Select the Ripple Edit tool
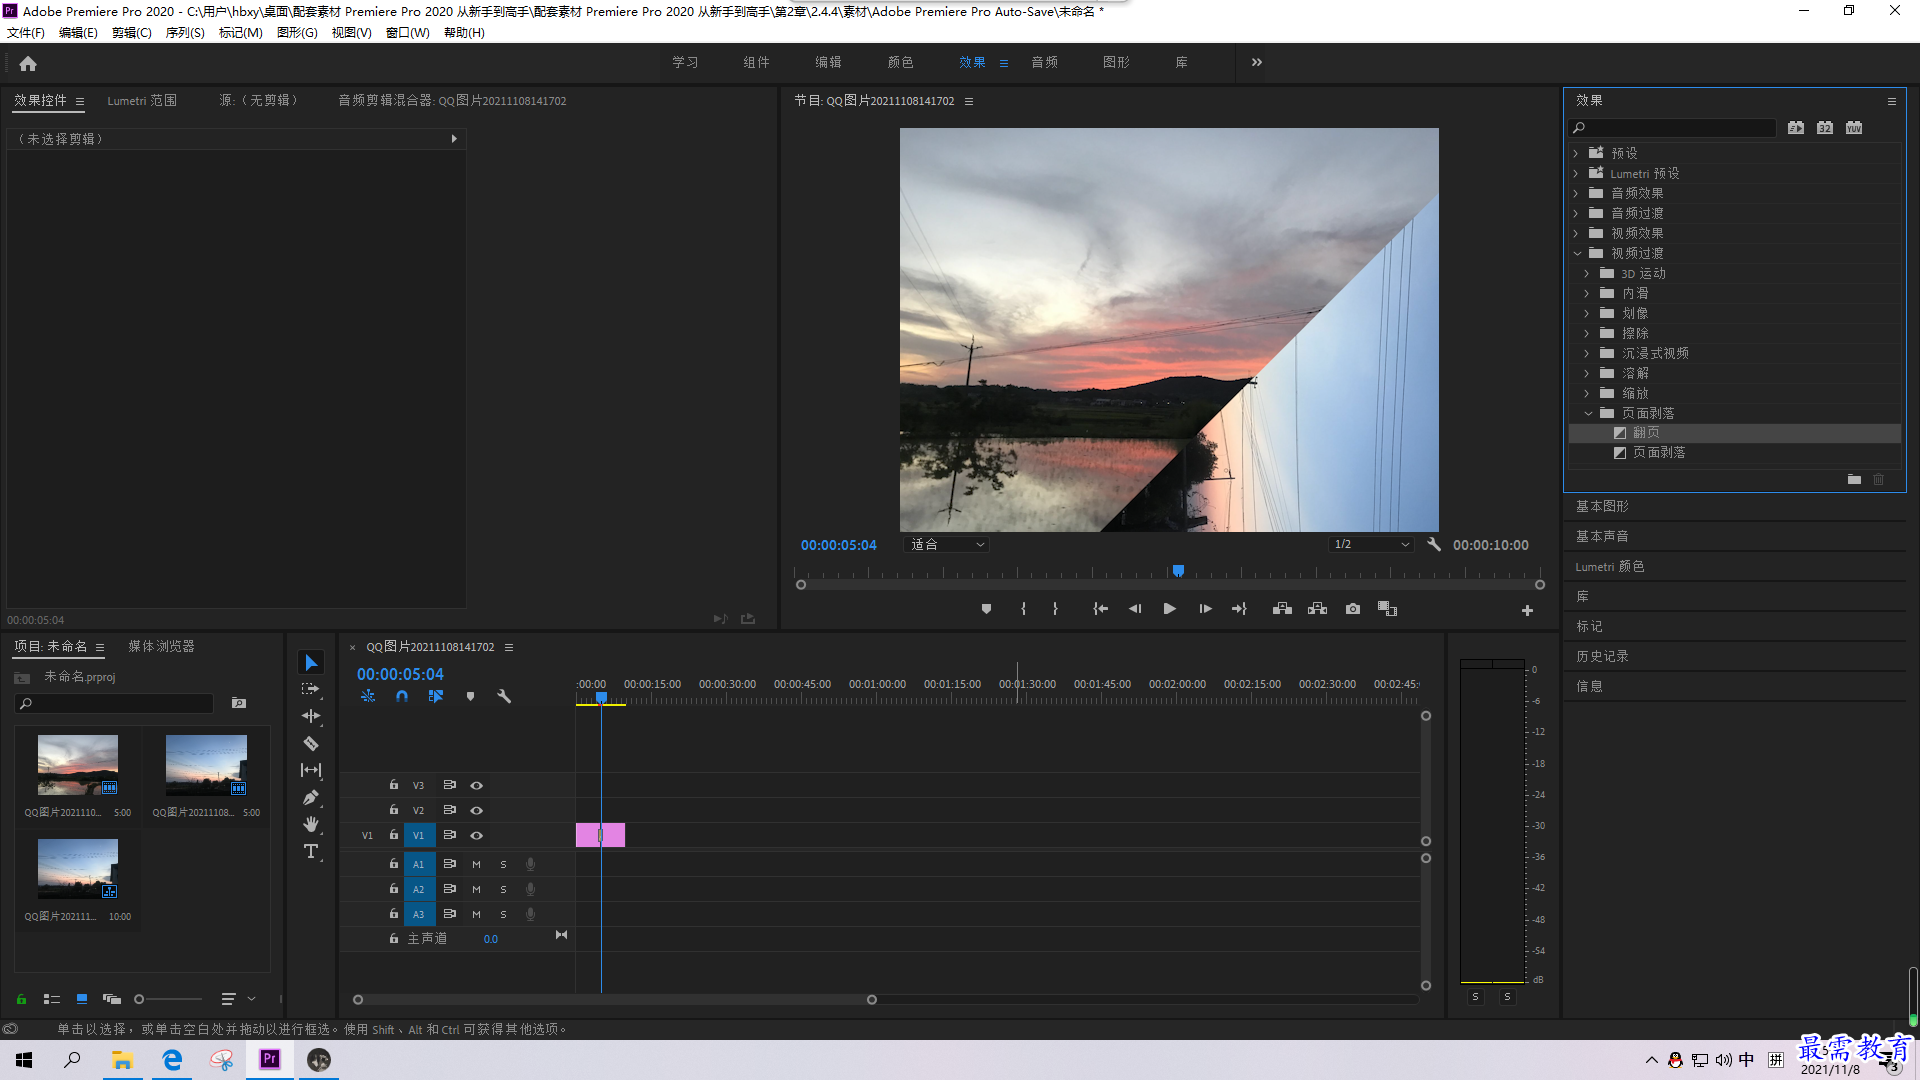Screen dimensions: 1920x1080 [311, 716]
